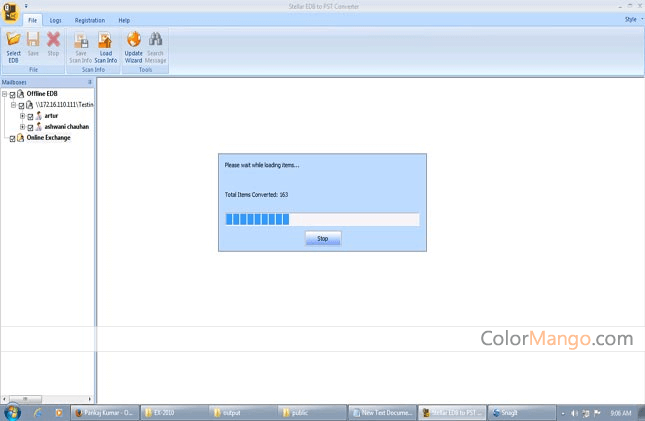
Task: Click the Mailboxes panel horizontal scrollbar thumb
Action: click(x=25, y=399)
